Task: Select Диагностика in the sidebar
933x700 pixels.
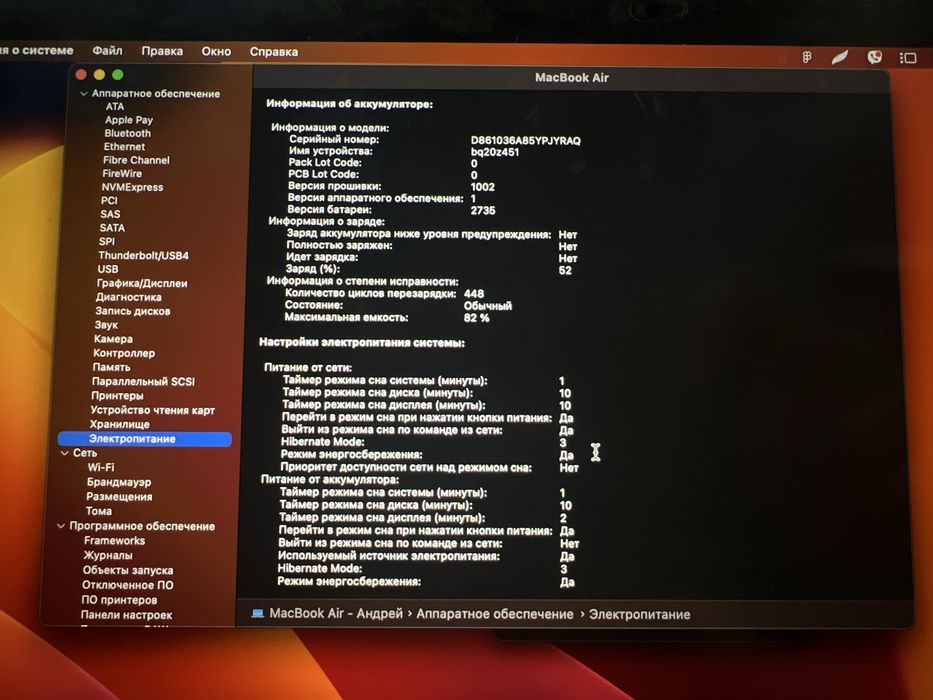Action: tap(129, 297)
